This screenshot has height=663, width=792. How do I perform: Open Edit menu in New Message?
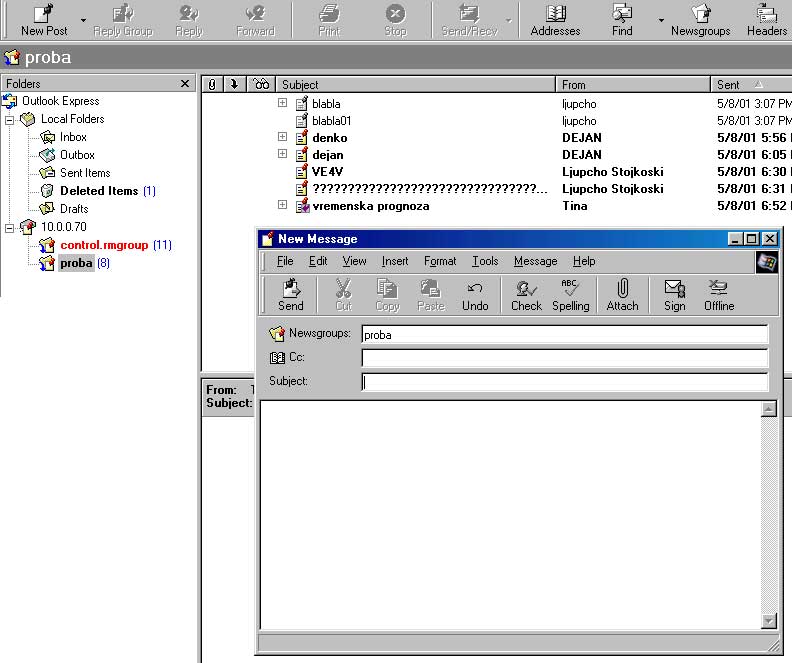pyautogui.click(x=318, y=261)
